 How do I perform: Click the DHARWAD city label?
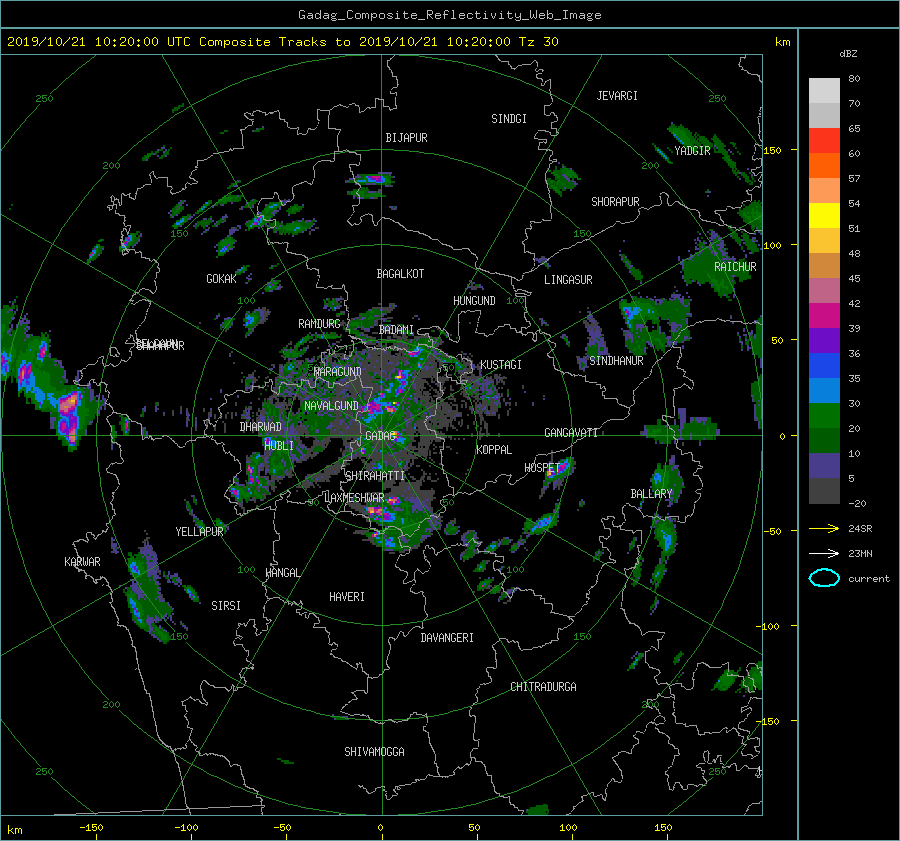pyautogui.click(x=261, y=427)
